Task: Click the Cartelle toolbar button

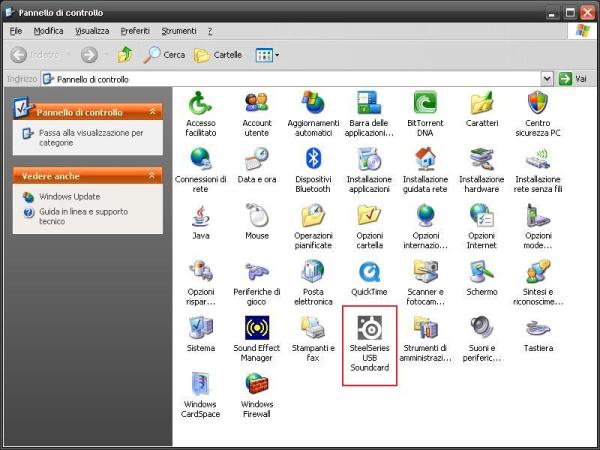Action: pyautogui.click(x=217, y=55)
